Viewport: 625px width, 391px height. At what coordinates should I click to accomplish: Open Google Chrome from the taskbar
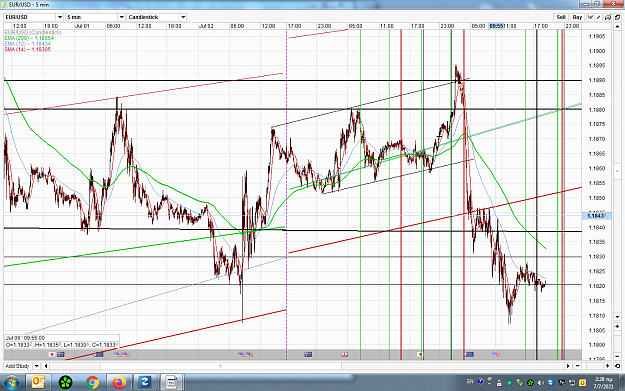coord(92,383)
